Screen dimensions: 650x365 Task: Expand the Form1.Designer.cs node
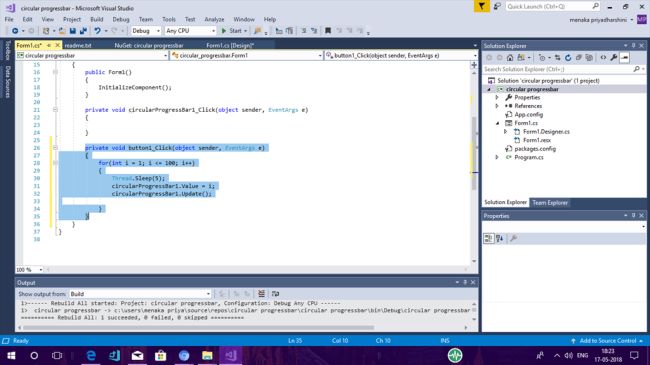505,131
